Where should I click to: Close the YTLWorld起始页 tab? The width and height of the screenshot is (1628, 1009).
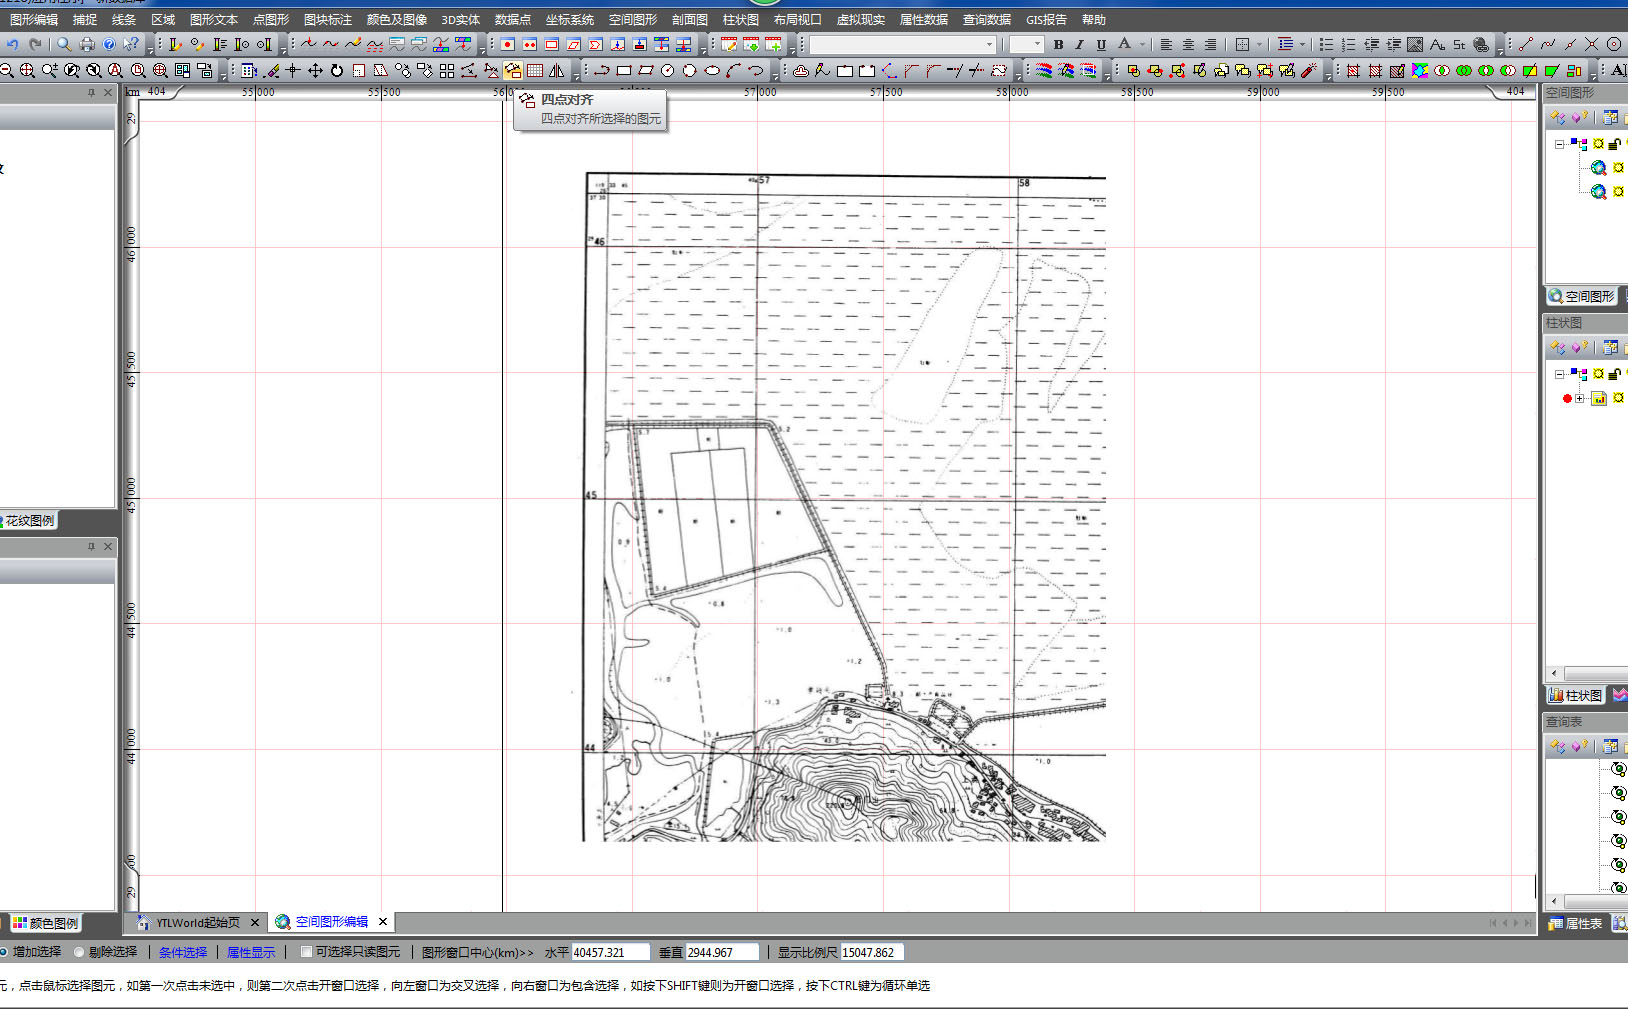tap(255, 922)
